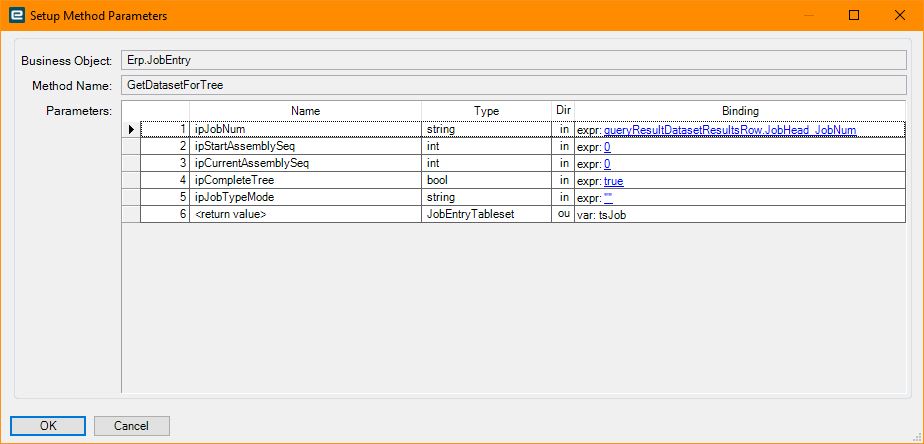Viewport: 924px width, 444px height.
Task: Click the Name column header
Action: click(x=305, y=111)
